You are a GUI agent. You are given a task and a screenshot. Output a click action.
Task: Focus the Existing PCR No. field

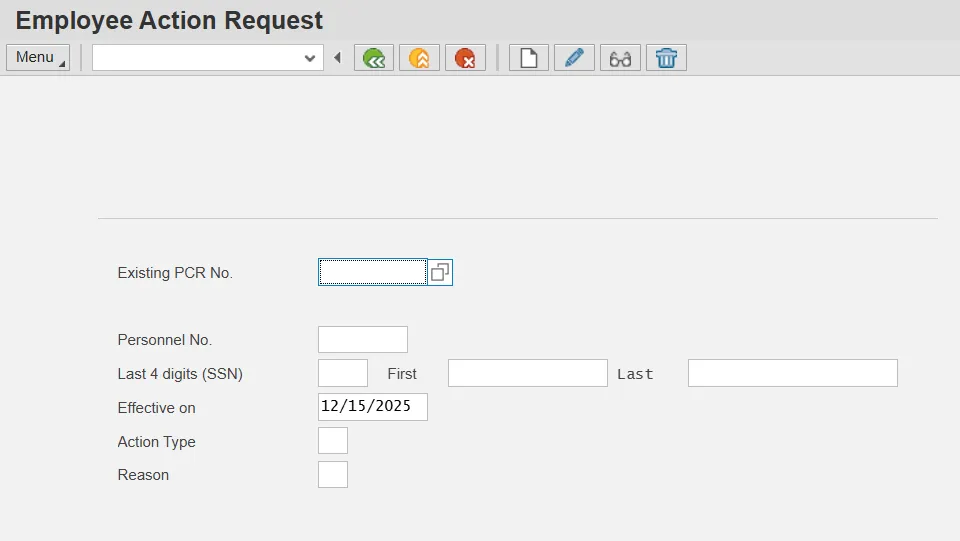372,272
